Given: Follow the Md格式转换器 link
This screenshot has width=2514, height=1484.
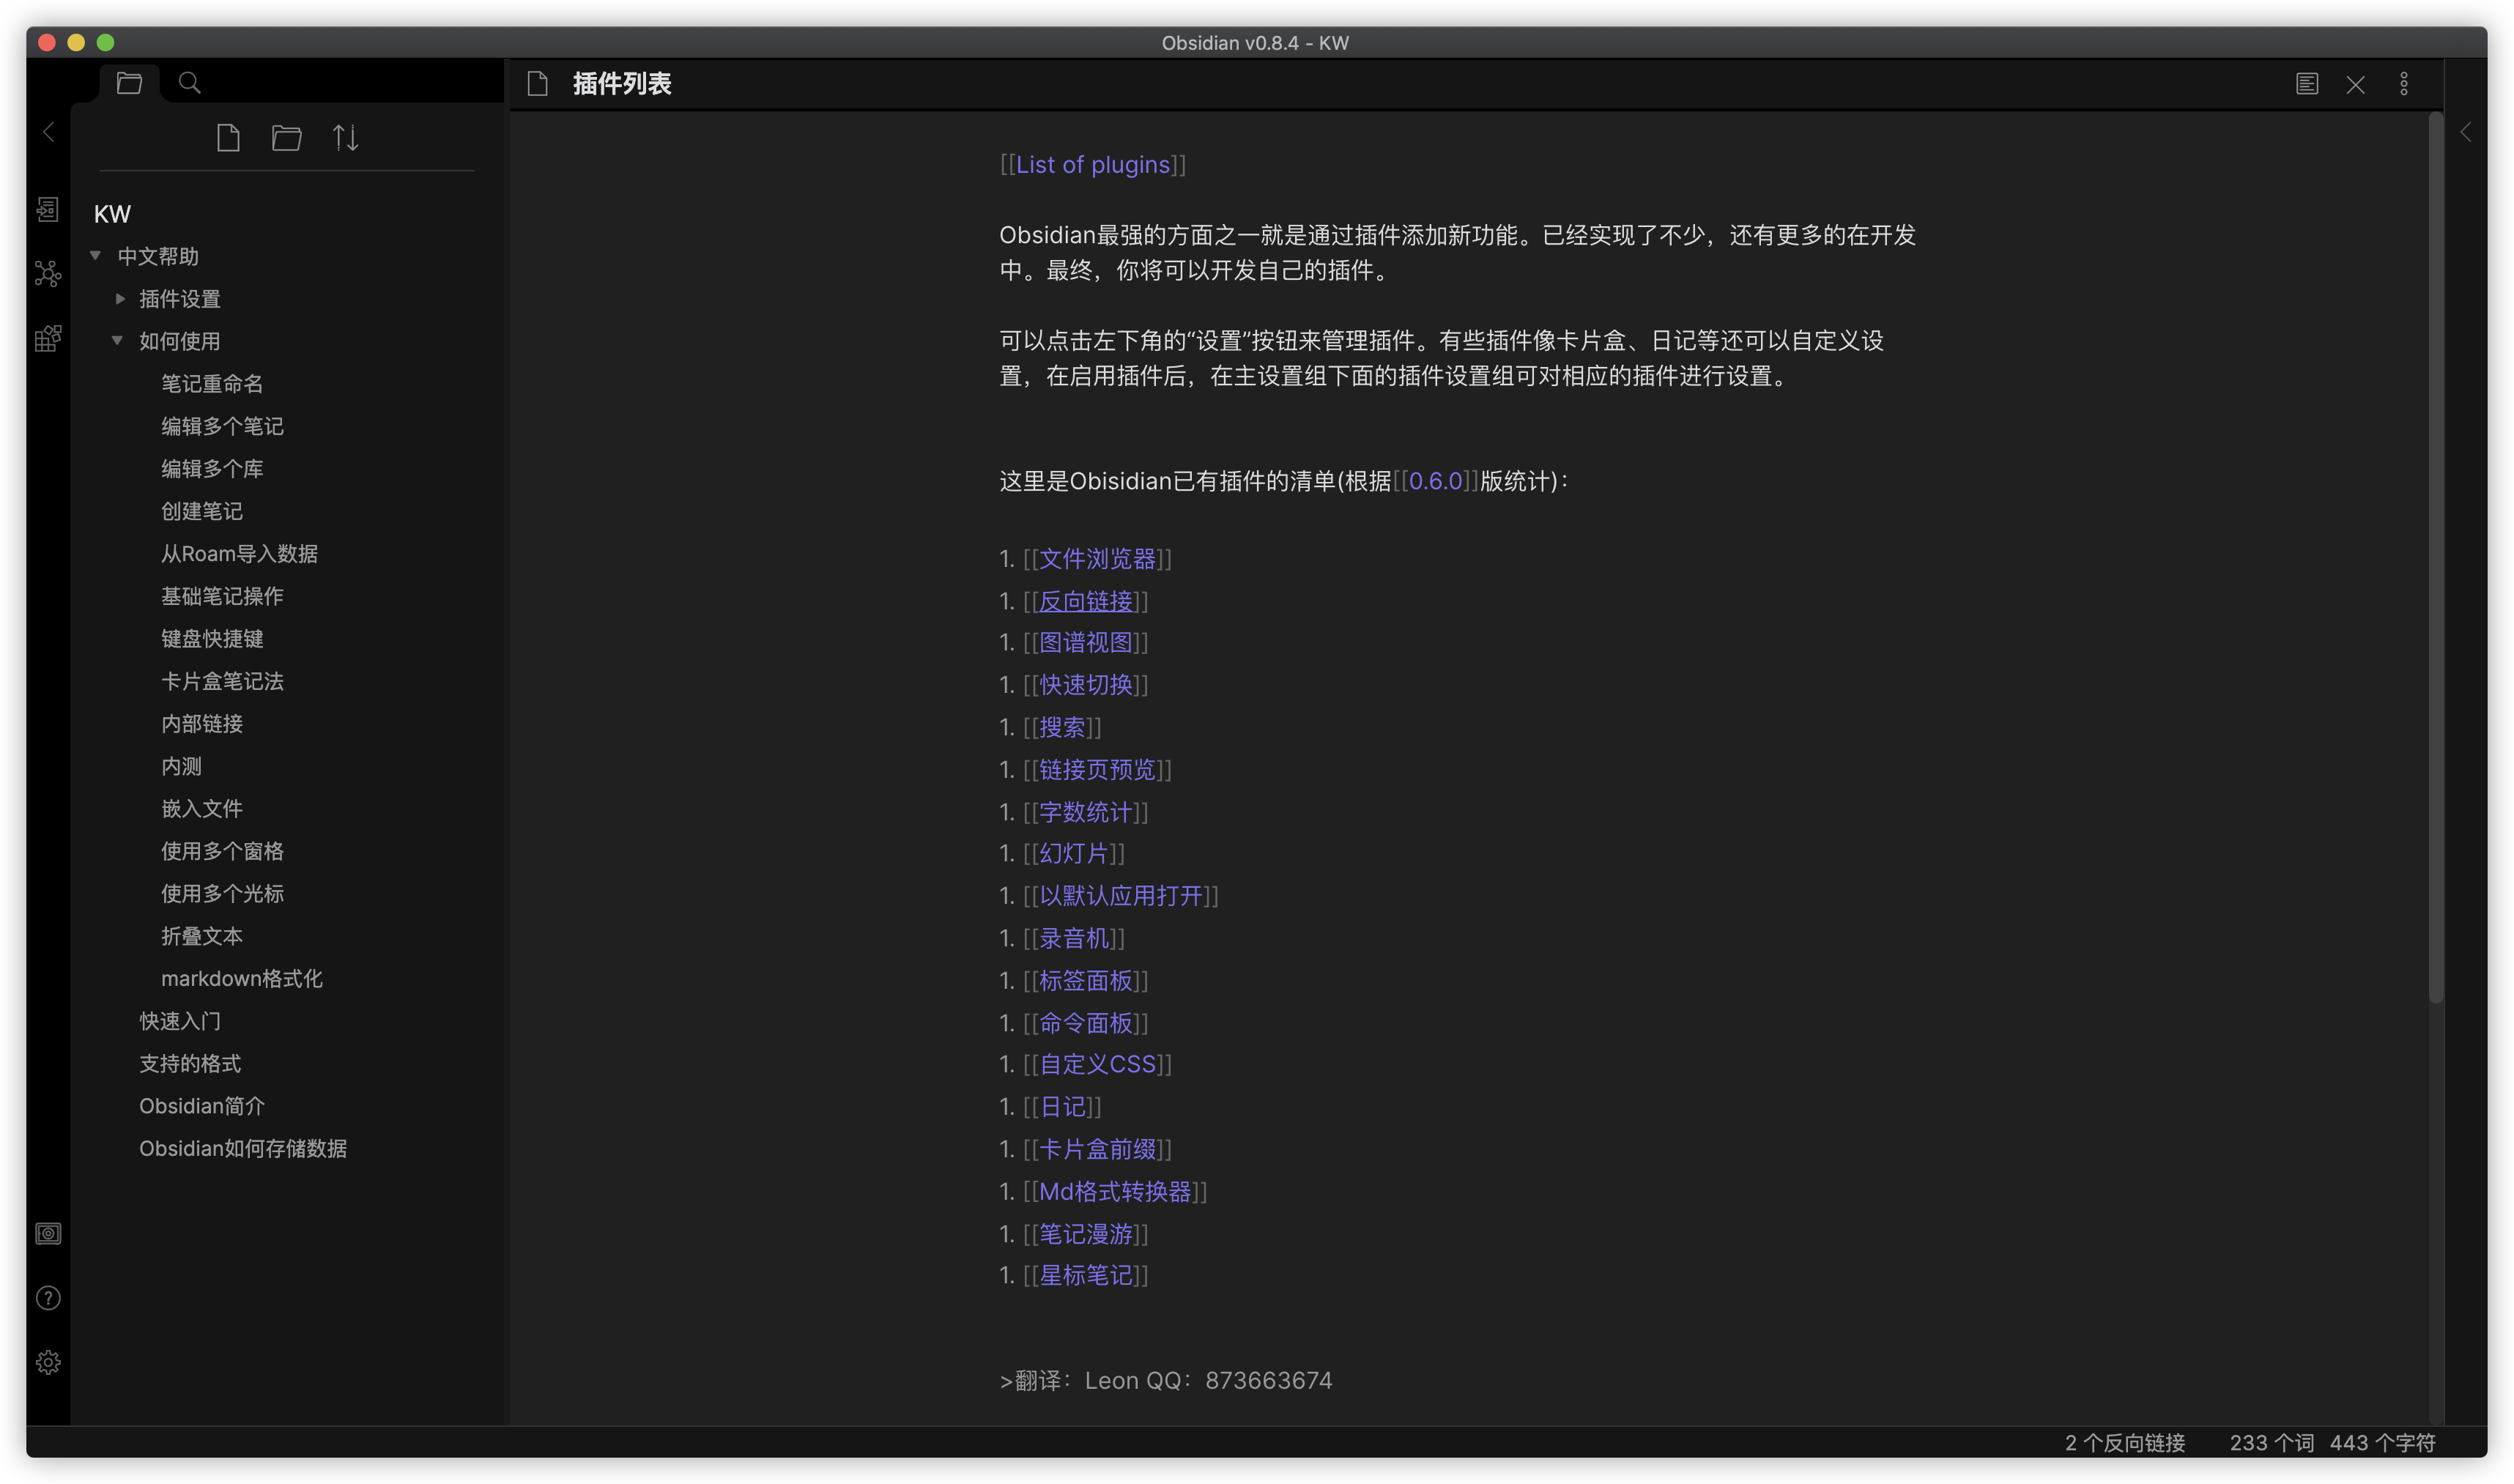Looking at the screenshot, I should [1115, 1192].
